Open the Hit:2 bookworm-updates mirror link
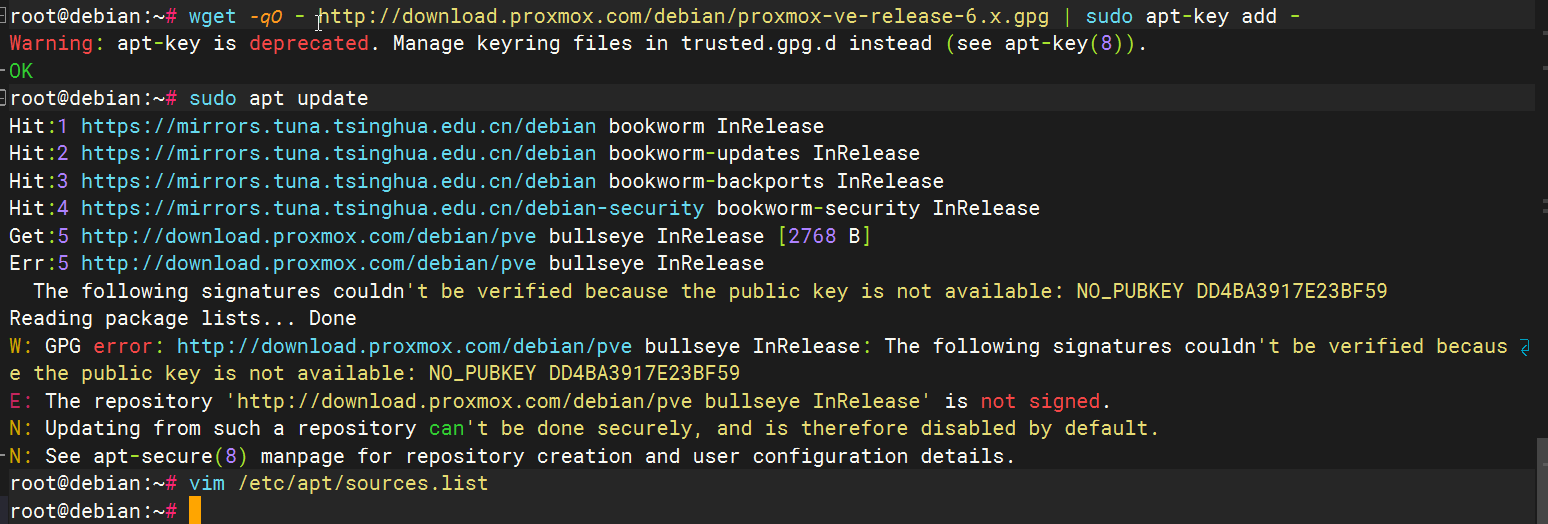The image size is (1548, 524). click(x=338, y=154)
